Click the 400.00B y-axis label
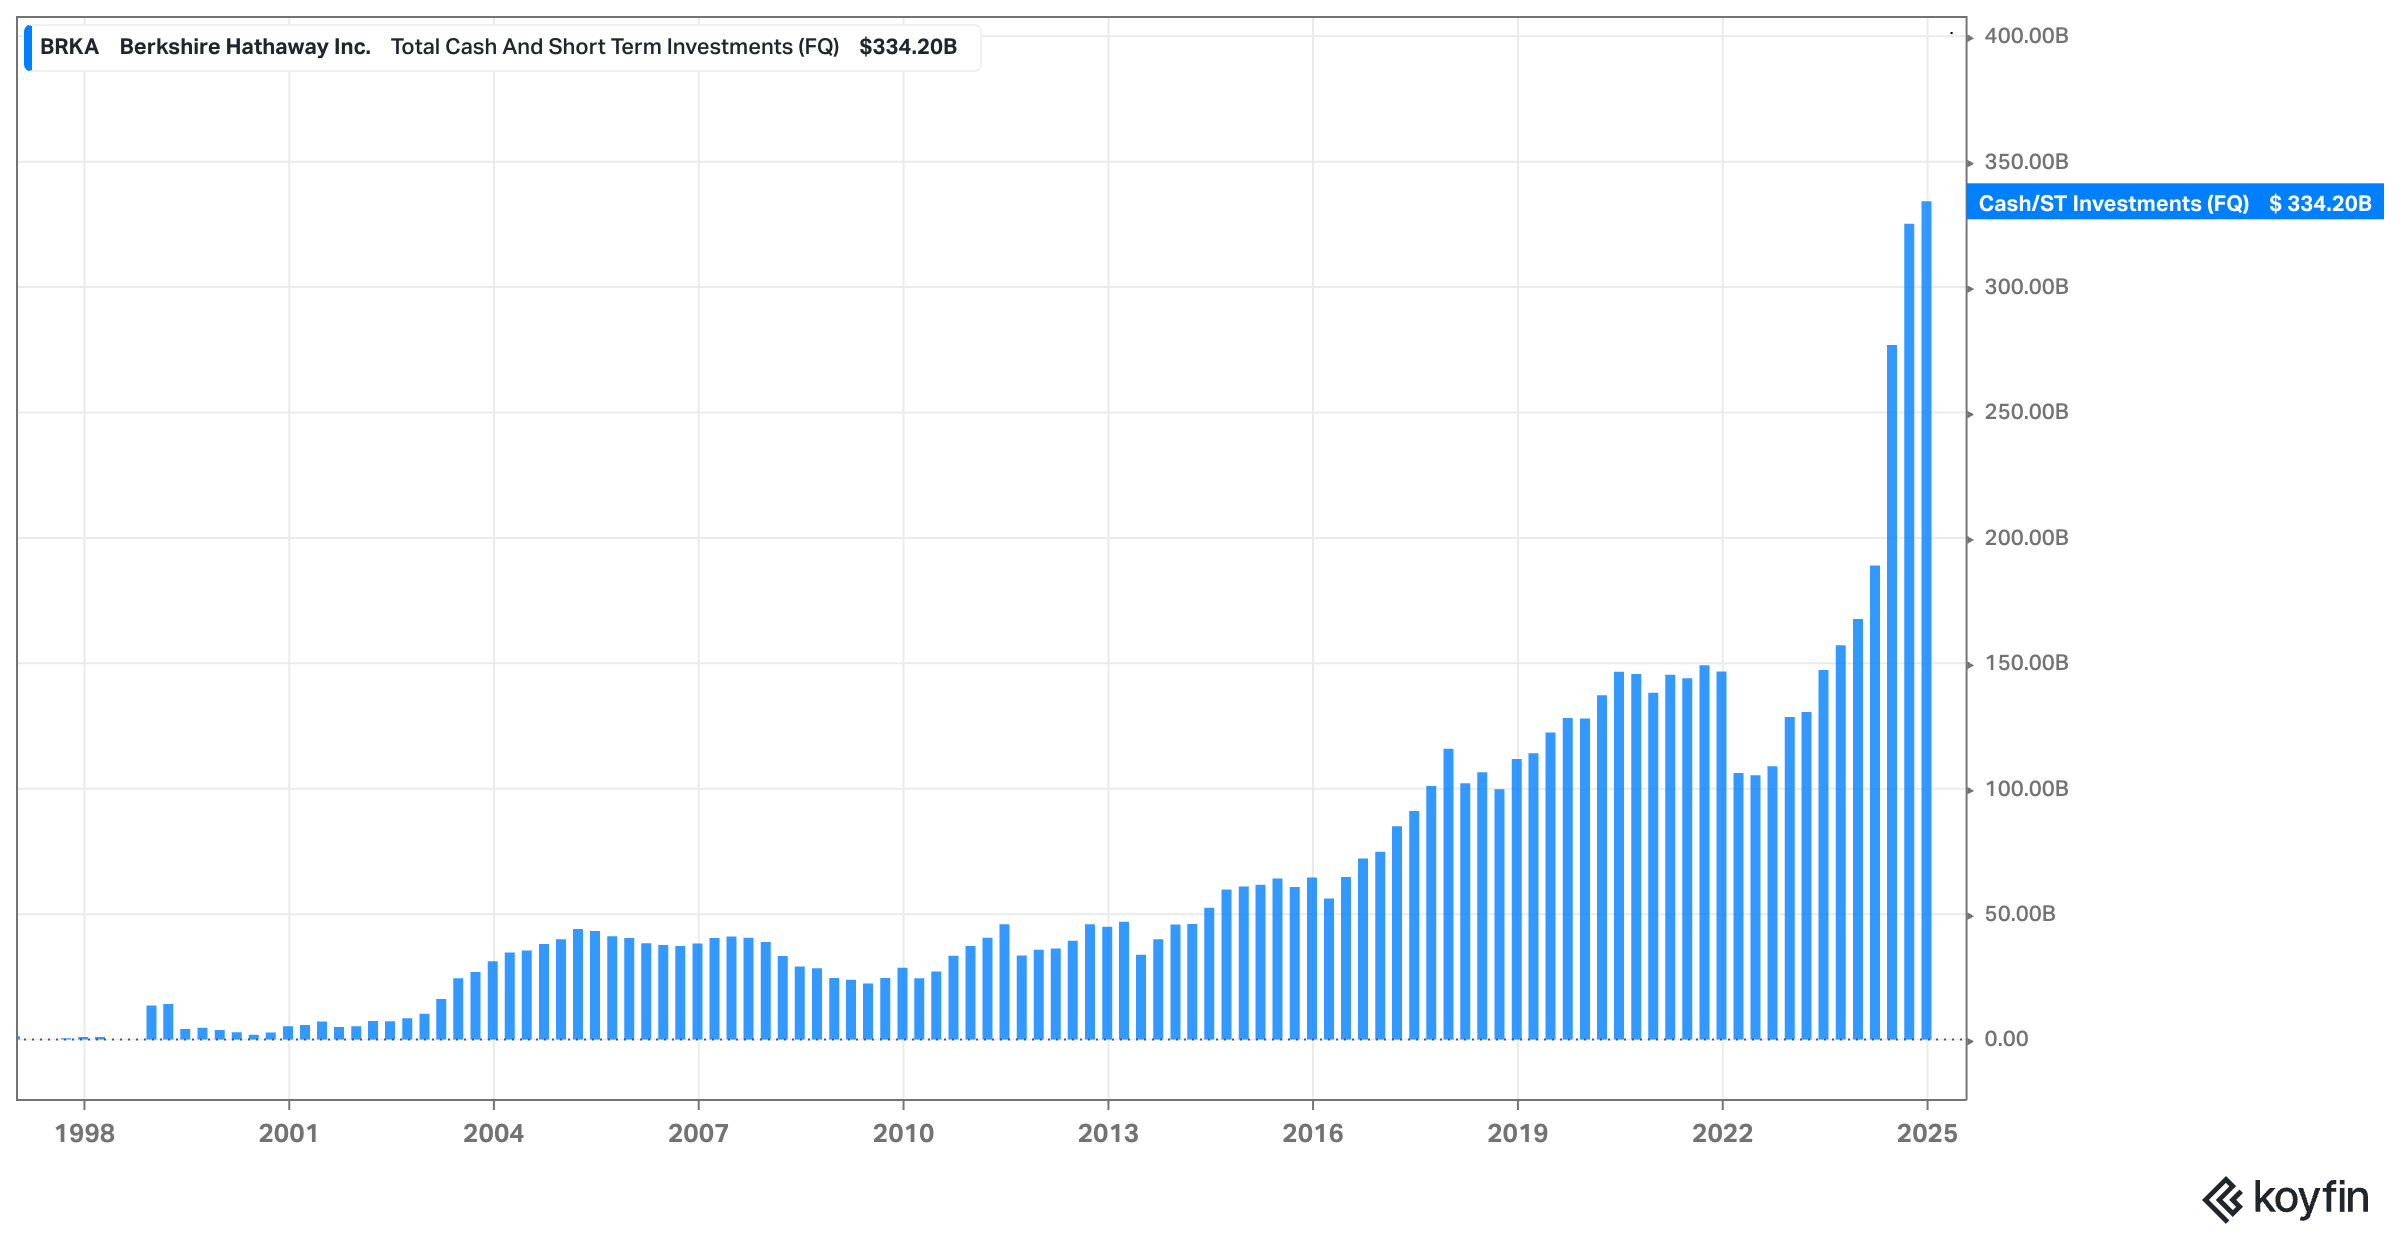Image resolution: width=2400 pixels, height=1240 pixels. click(2026, 36)
